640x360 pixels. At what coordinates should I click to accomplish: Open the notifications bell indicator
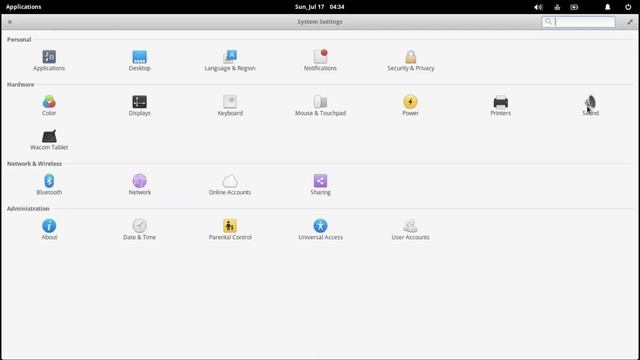point(607,7)
